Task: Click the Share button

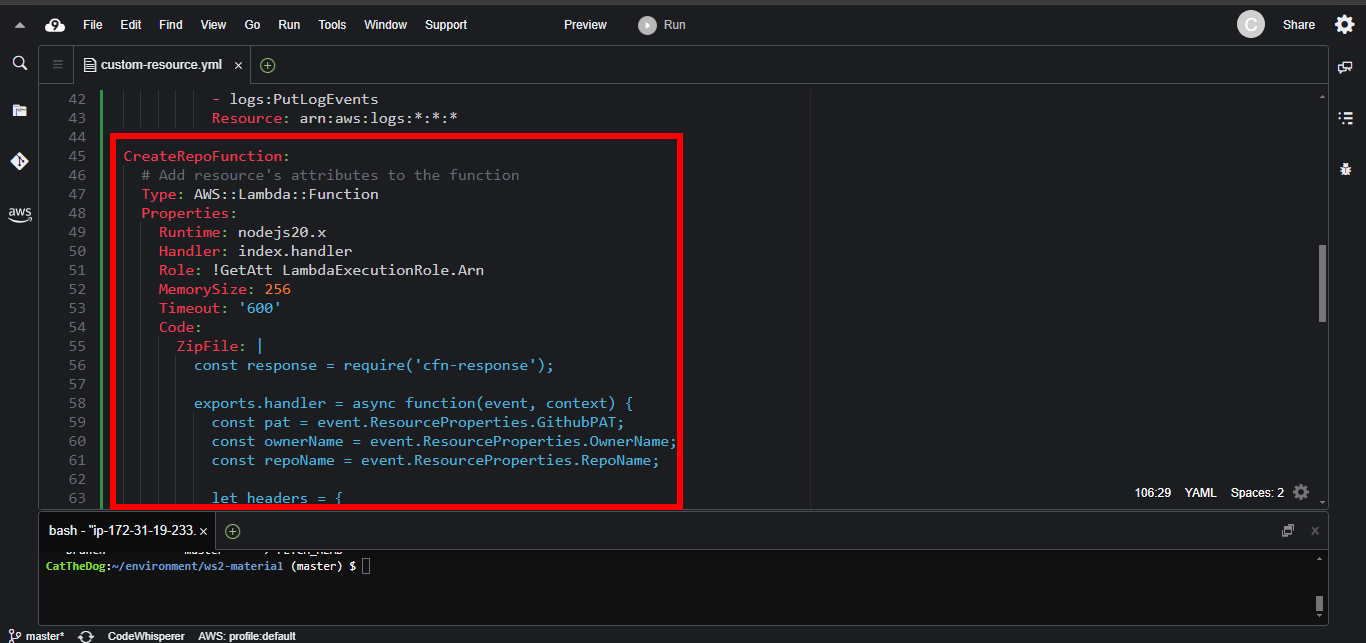Action: click(x=1298, y=25)
